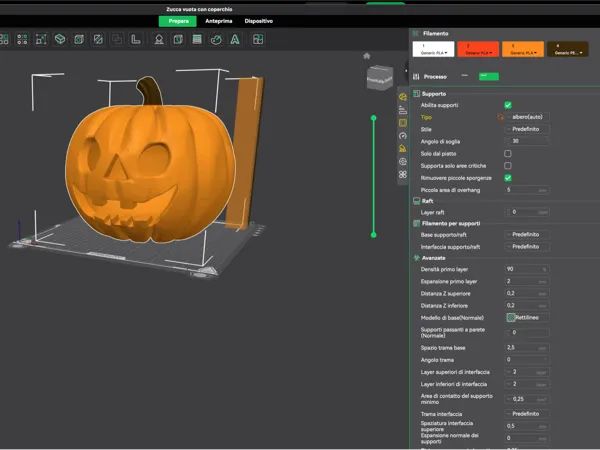
Task: Select the orange prime tower block
Action: (x=245, y=153)
